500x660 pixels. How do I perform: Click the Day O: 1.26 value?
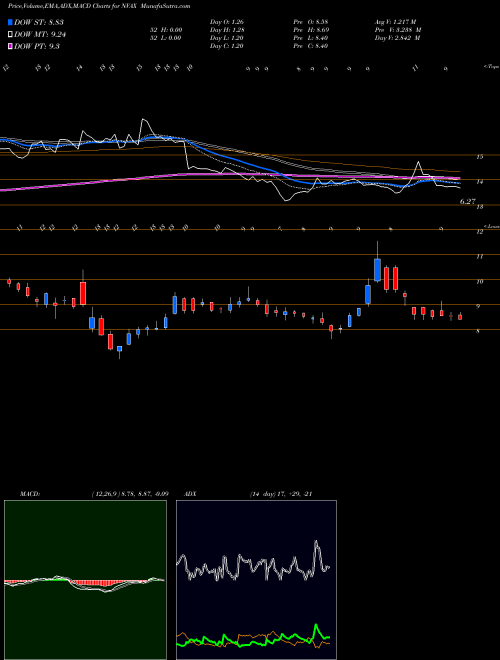click(x=227, y=22)
